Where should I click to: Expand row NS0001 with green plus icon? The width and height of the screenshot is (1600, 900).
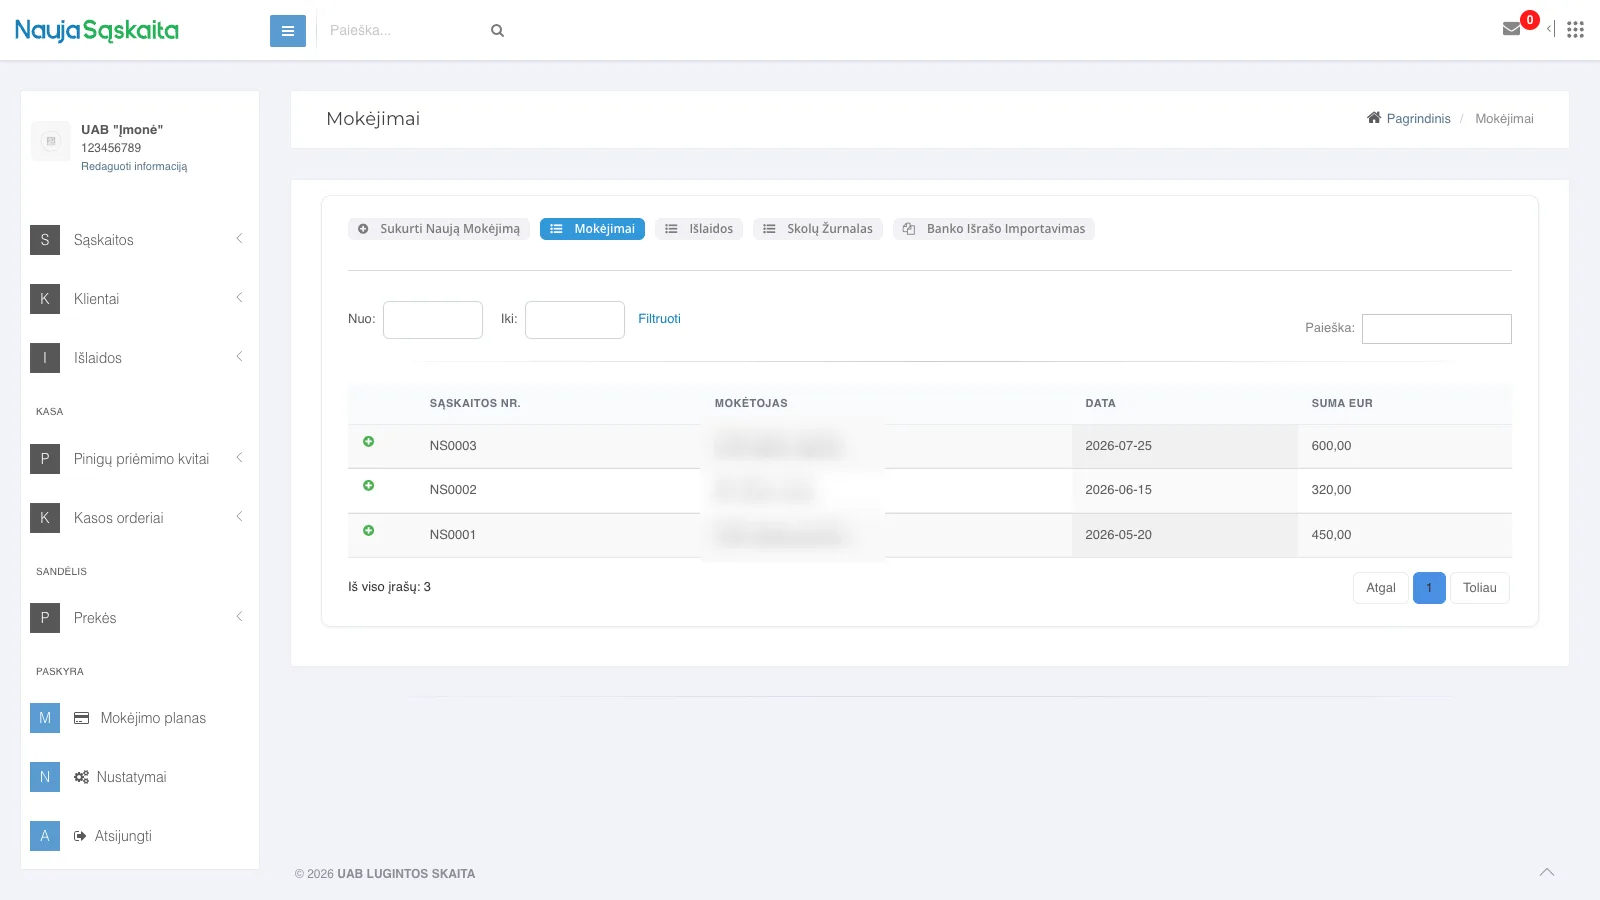[368, 530]
